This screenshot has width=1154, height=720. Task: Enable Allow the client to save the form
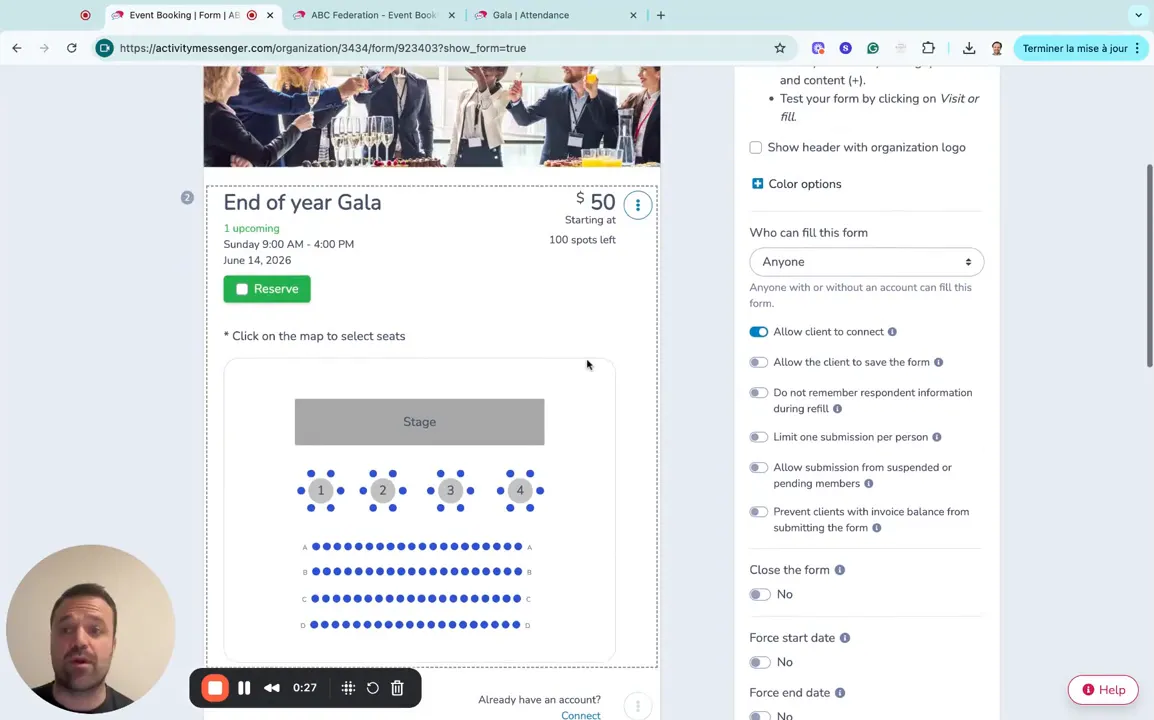[758, 362]
